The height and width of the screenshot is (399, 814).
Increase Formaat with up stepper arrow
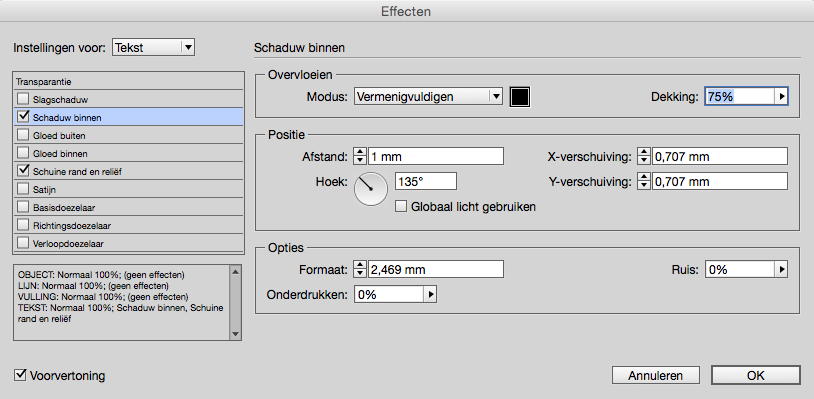pos(360,265)
